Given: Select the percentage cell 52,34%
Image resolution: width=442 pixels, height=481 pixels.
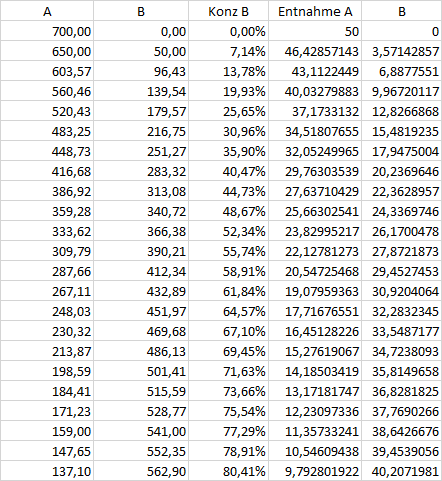Looking at the screenshot, I should pyautogui.click(x=228, y=231).
